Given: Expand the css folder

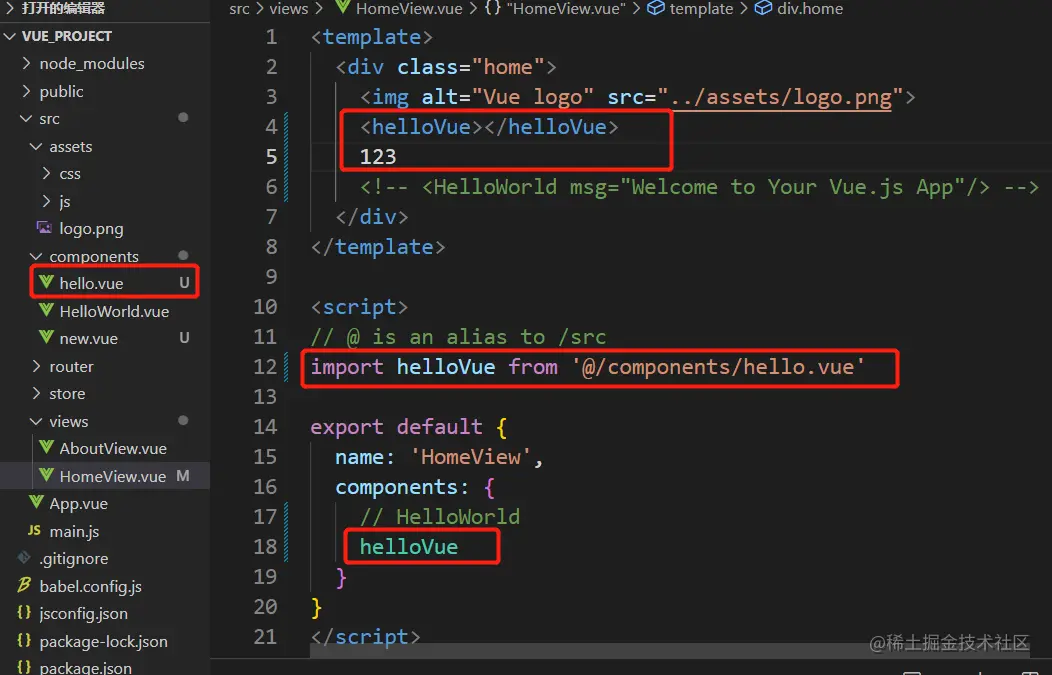Looking at the screenshot, I should (x=46, y=173).
